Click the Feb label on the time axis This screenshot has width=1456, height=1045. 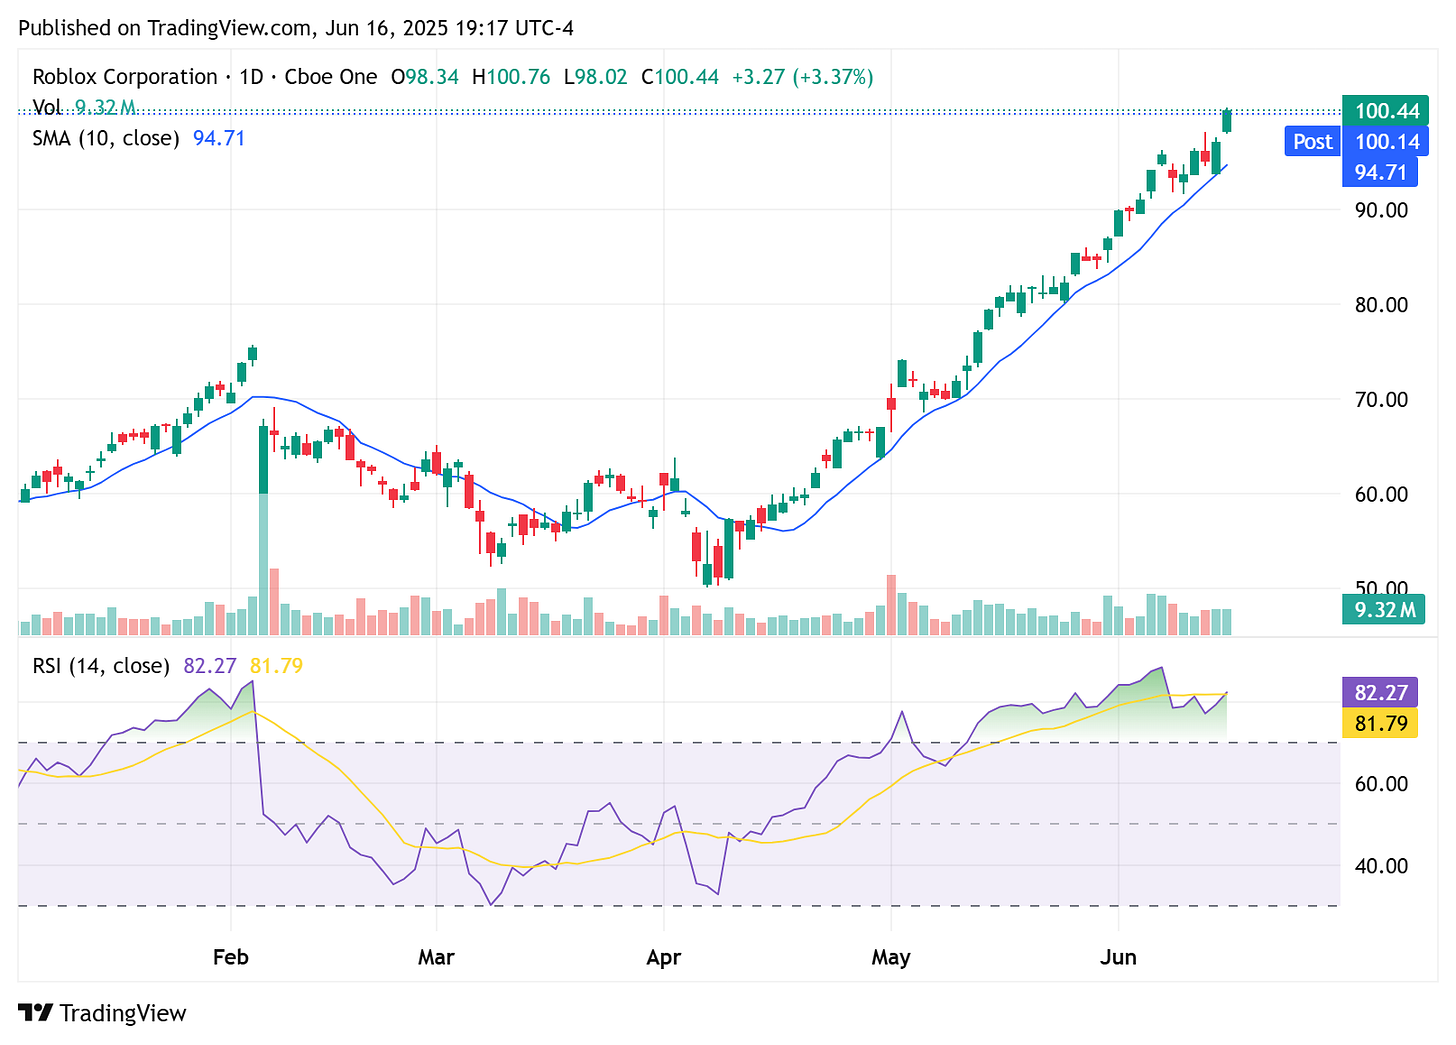pyautogui.click(x=230, y=957)
